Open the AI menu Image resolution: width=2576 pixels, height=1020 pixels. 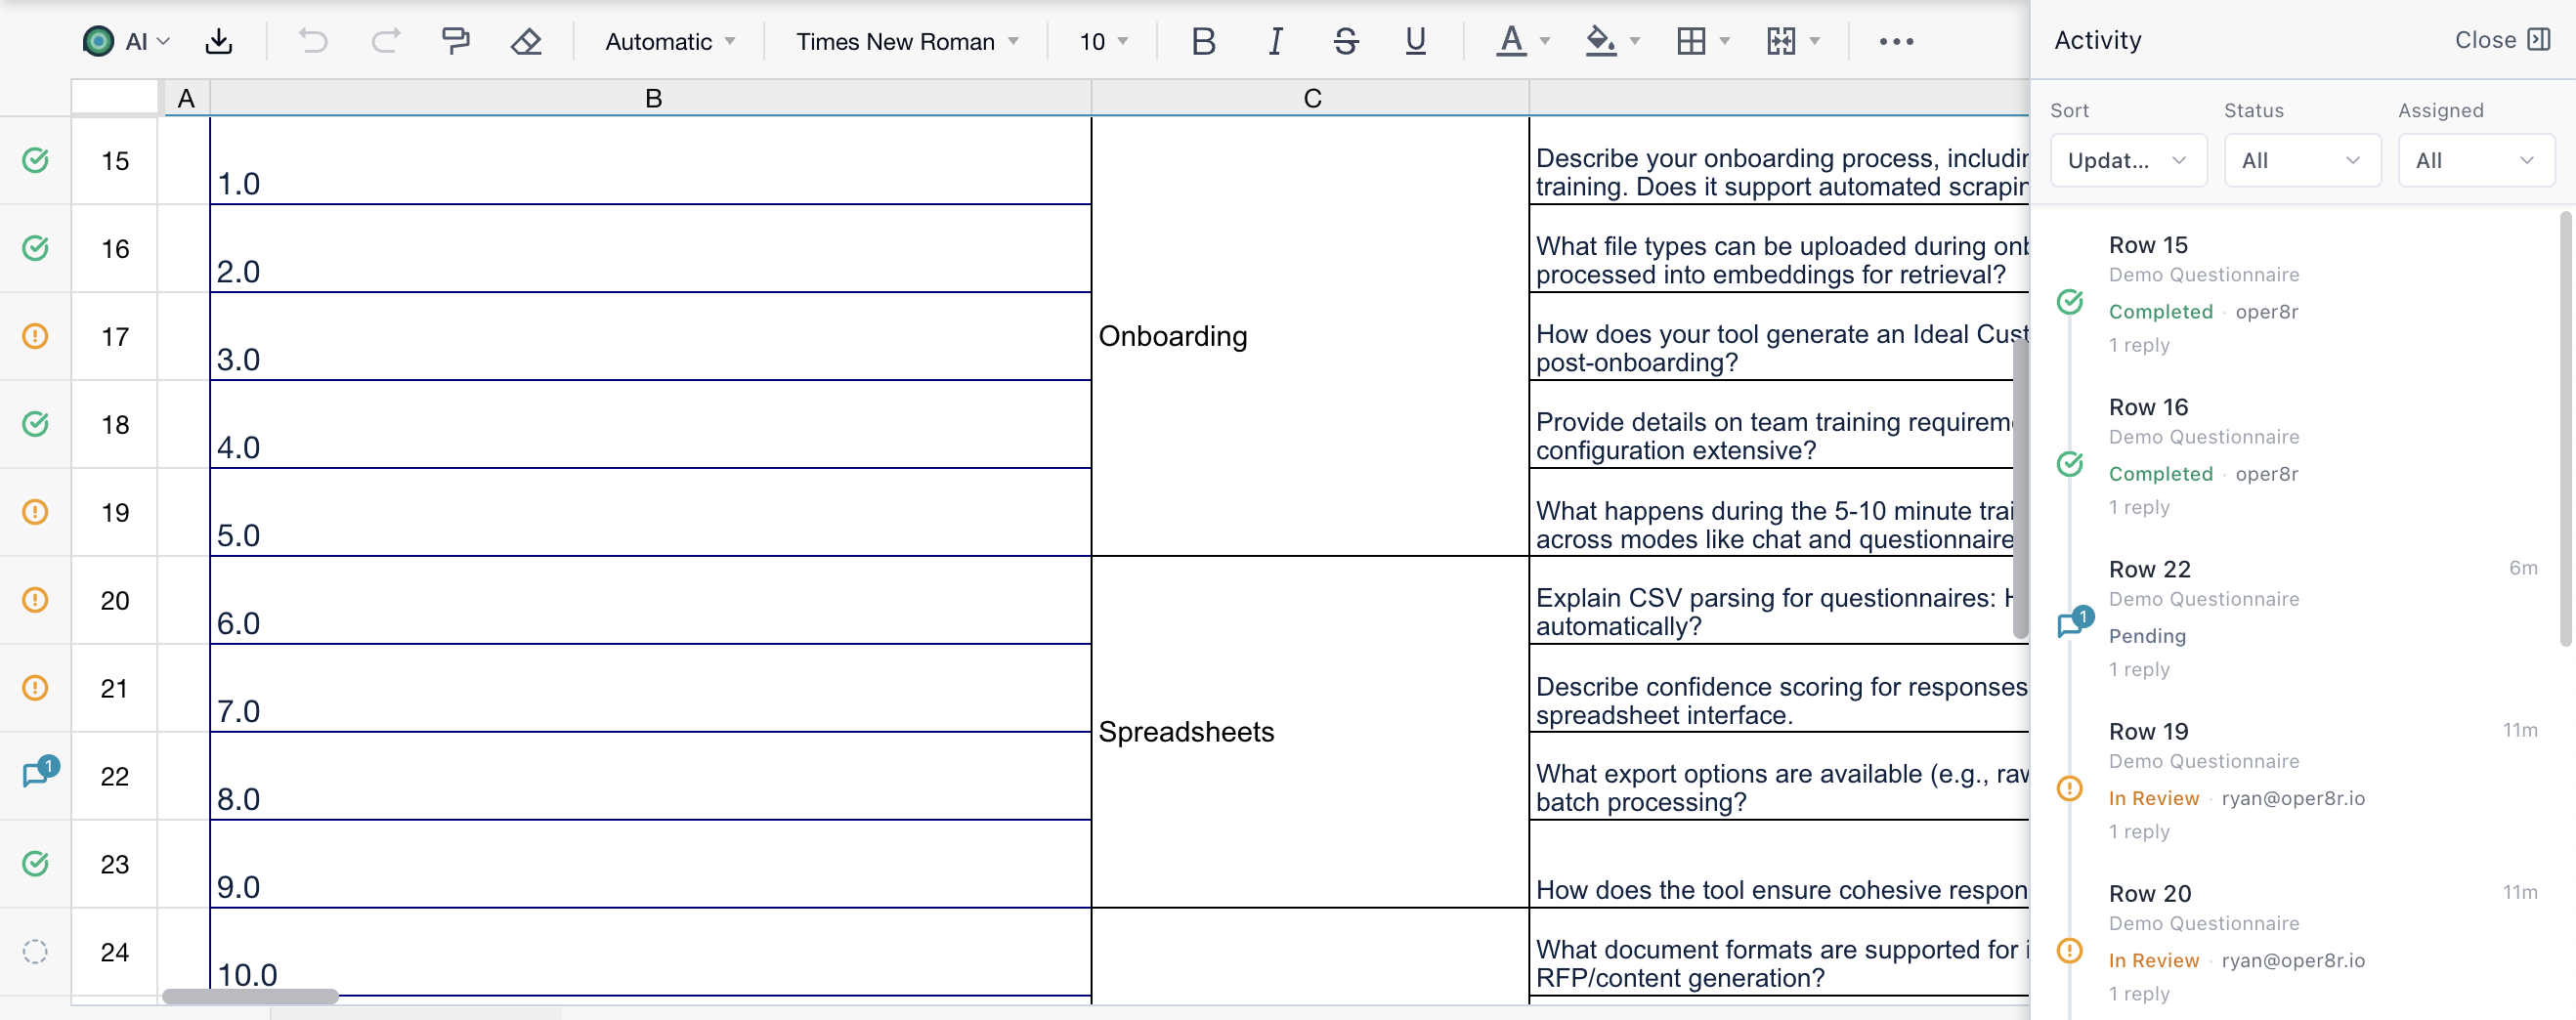(127, 41)
